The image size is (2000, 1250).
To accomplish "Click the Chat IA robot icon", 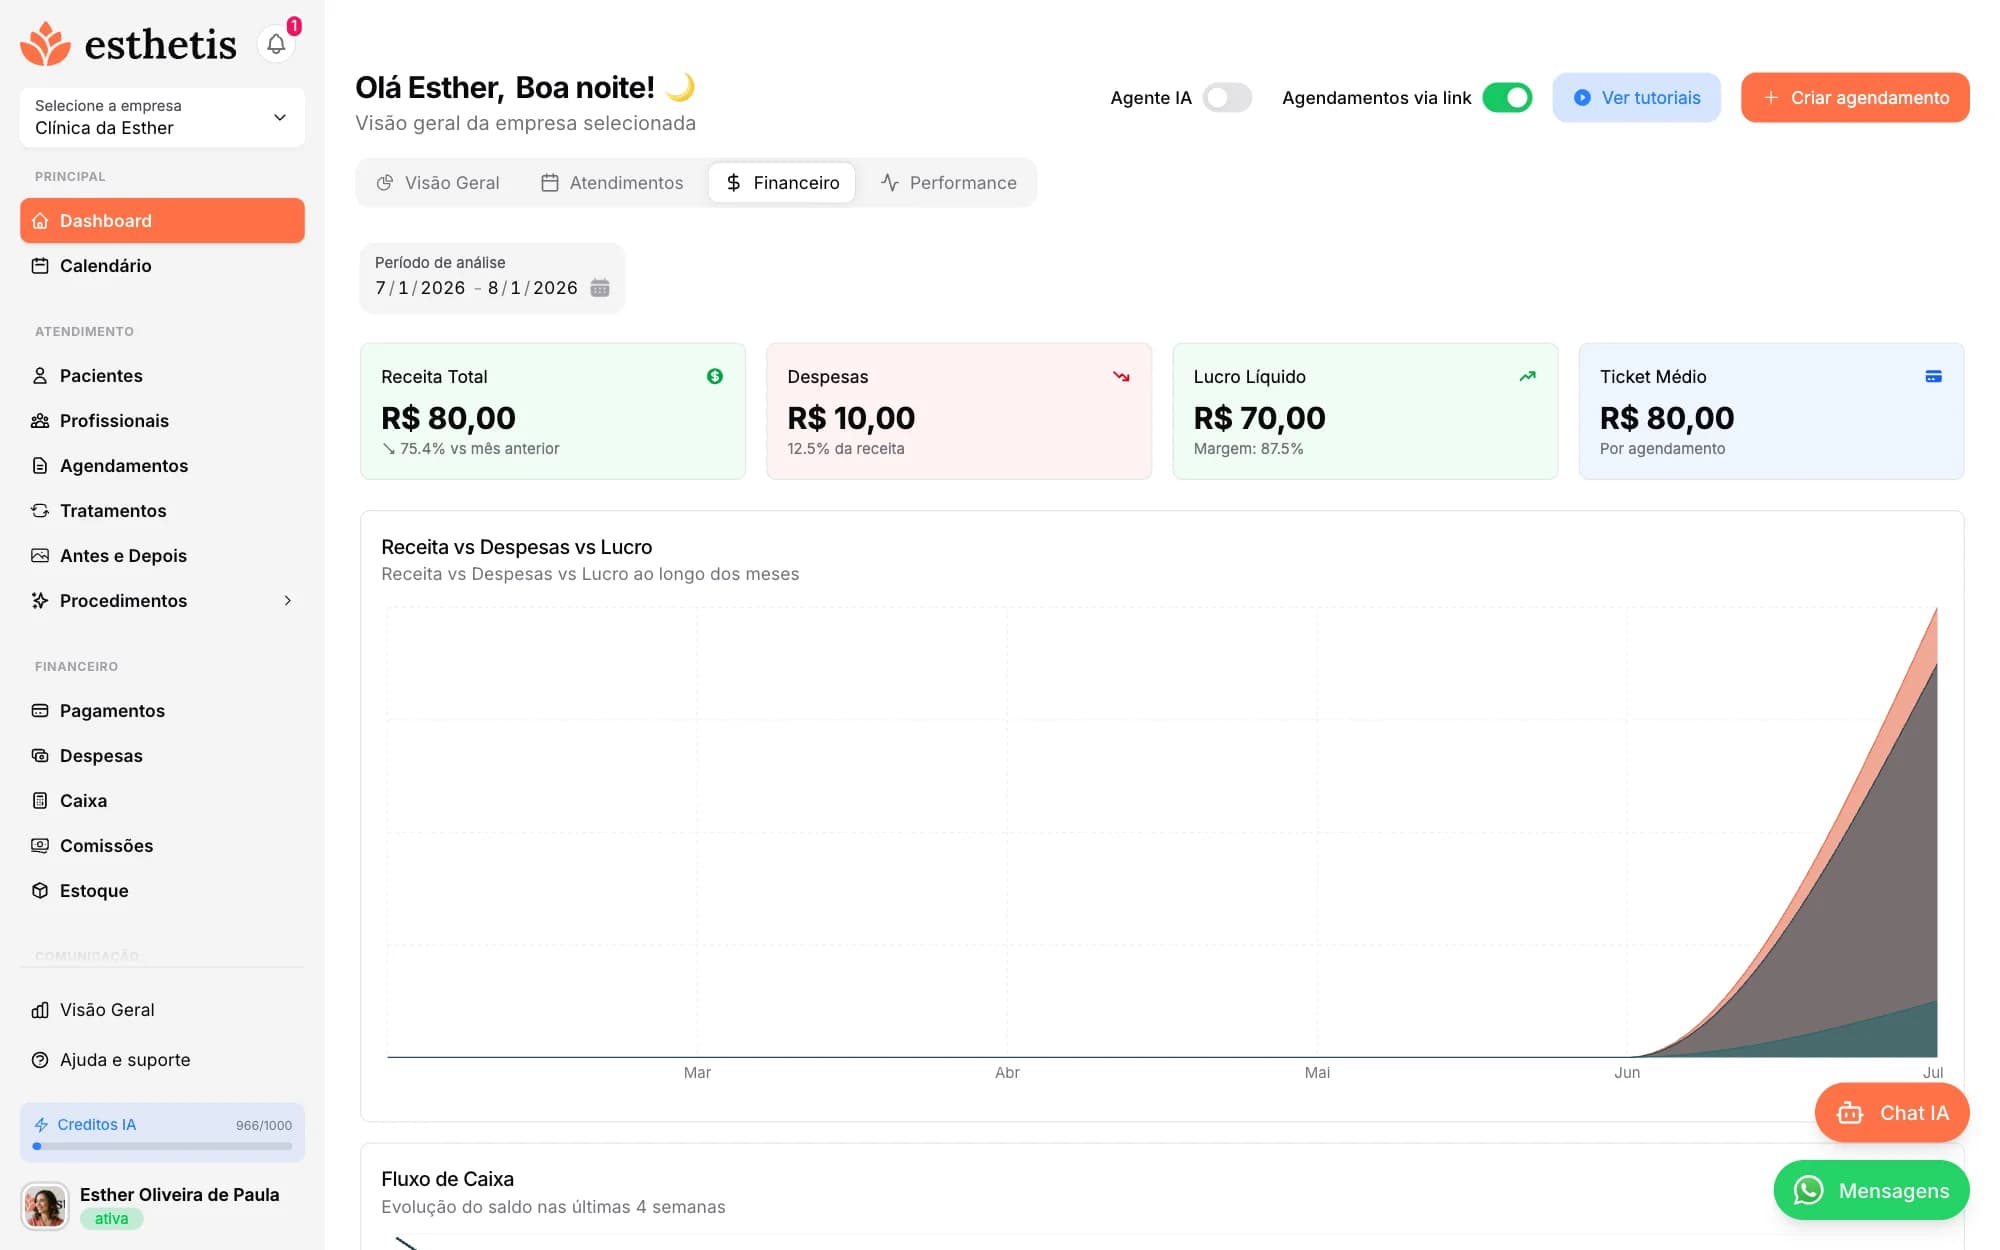I will coord(1850,1113).
